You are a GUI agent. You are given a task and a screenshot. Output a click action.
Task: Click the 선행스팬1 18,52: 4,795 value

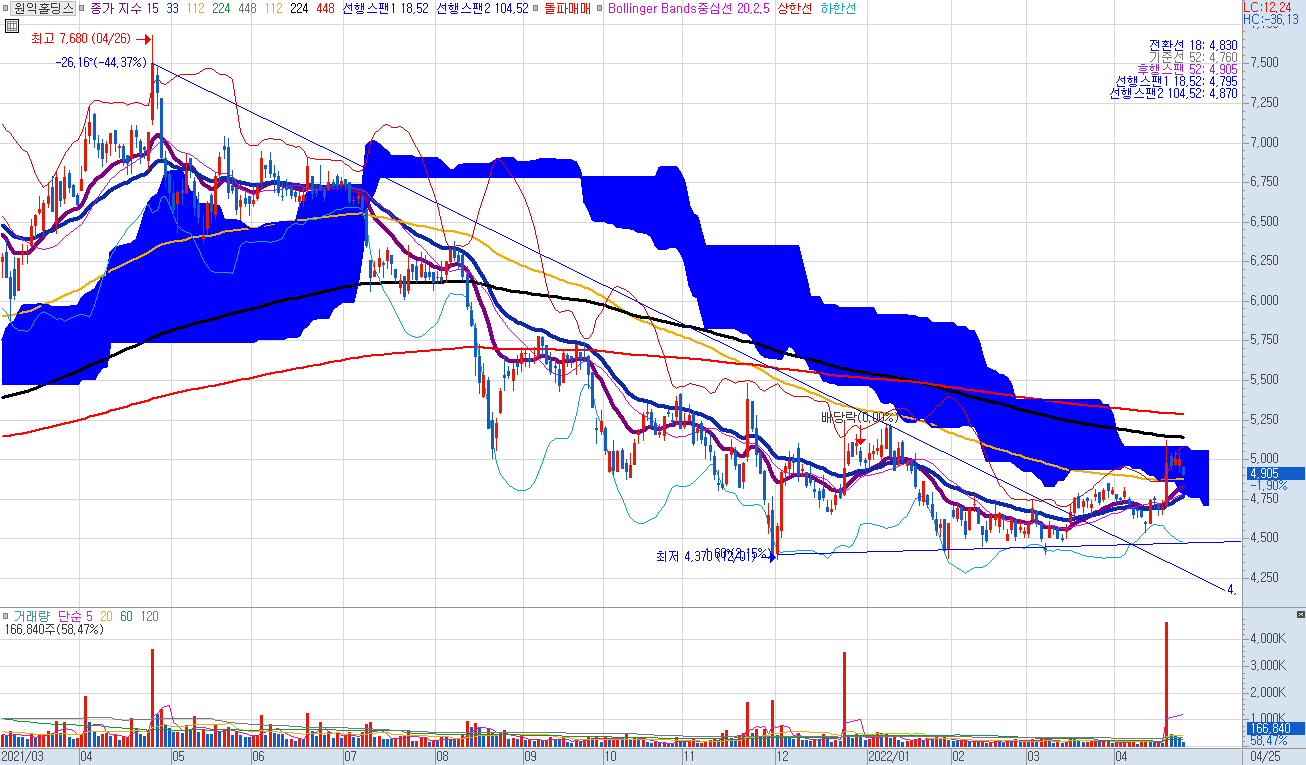point(1177,81)
